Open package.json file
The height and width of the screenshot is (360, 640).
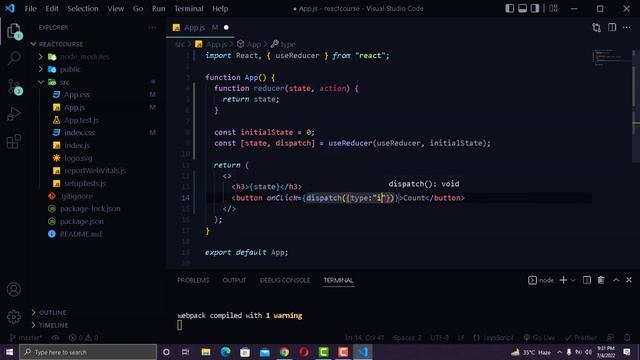pyautogui.click(x=82, y=221)
